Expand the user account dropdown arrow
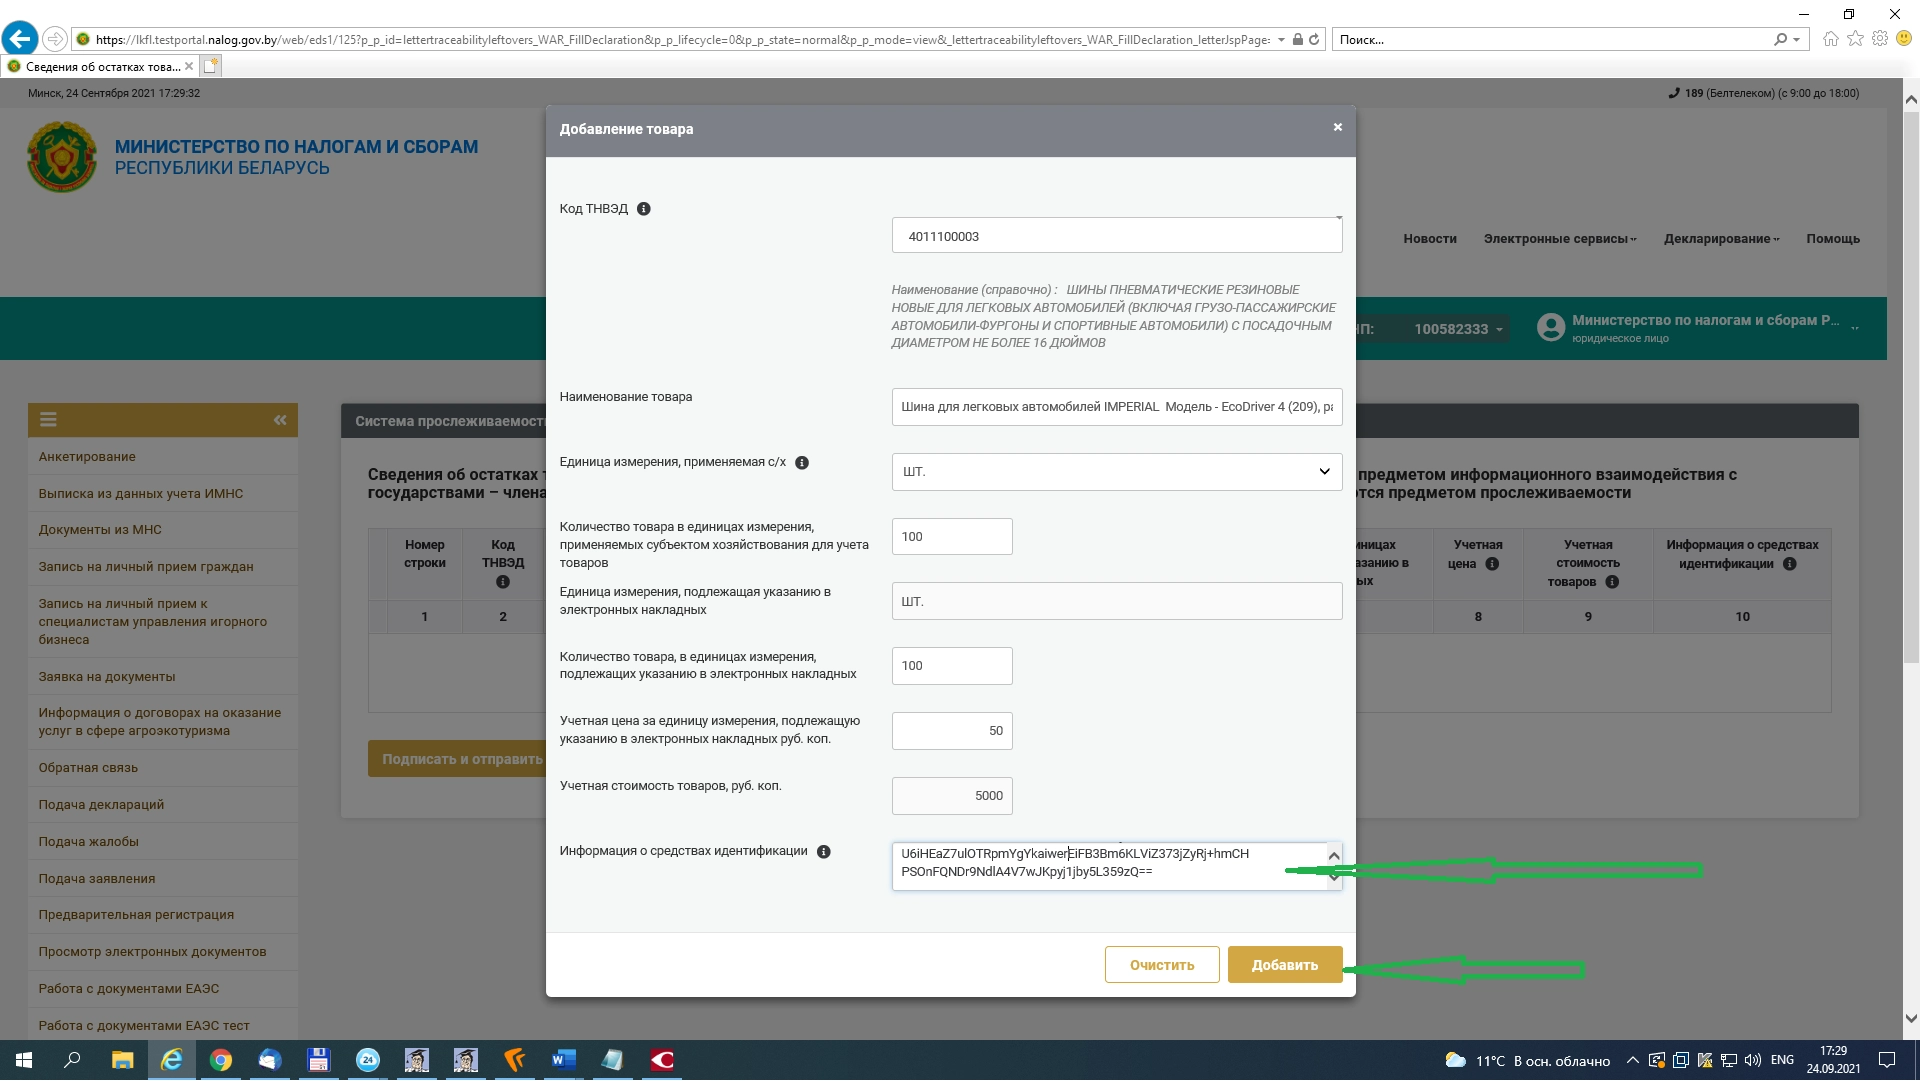Viewport: 1920px width, 1088px height. tap(1855, 328)
